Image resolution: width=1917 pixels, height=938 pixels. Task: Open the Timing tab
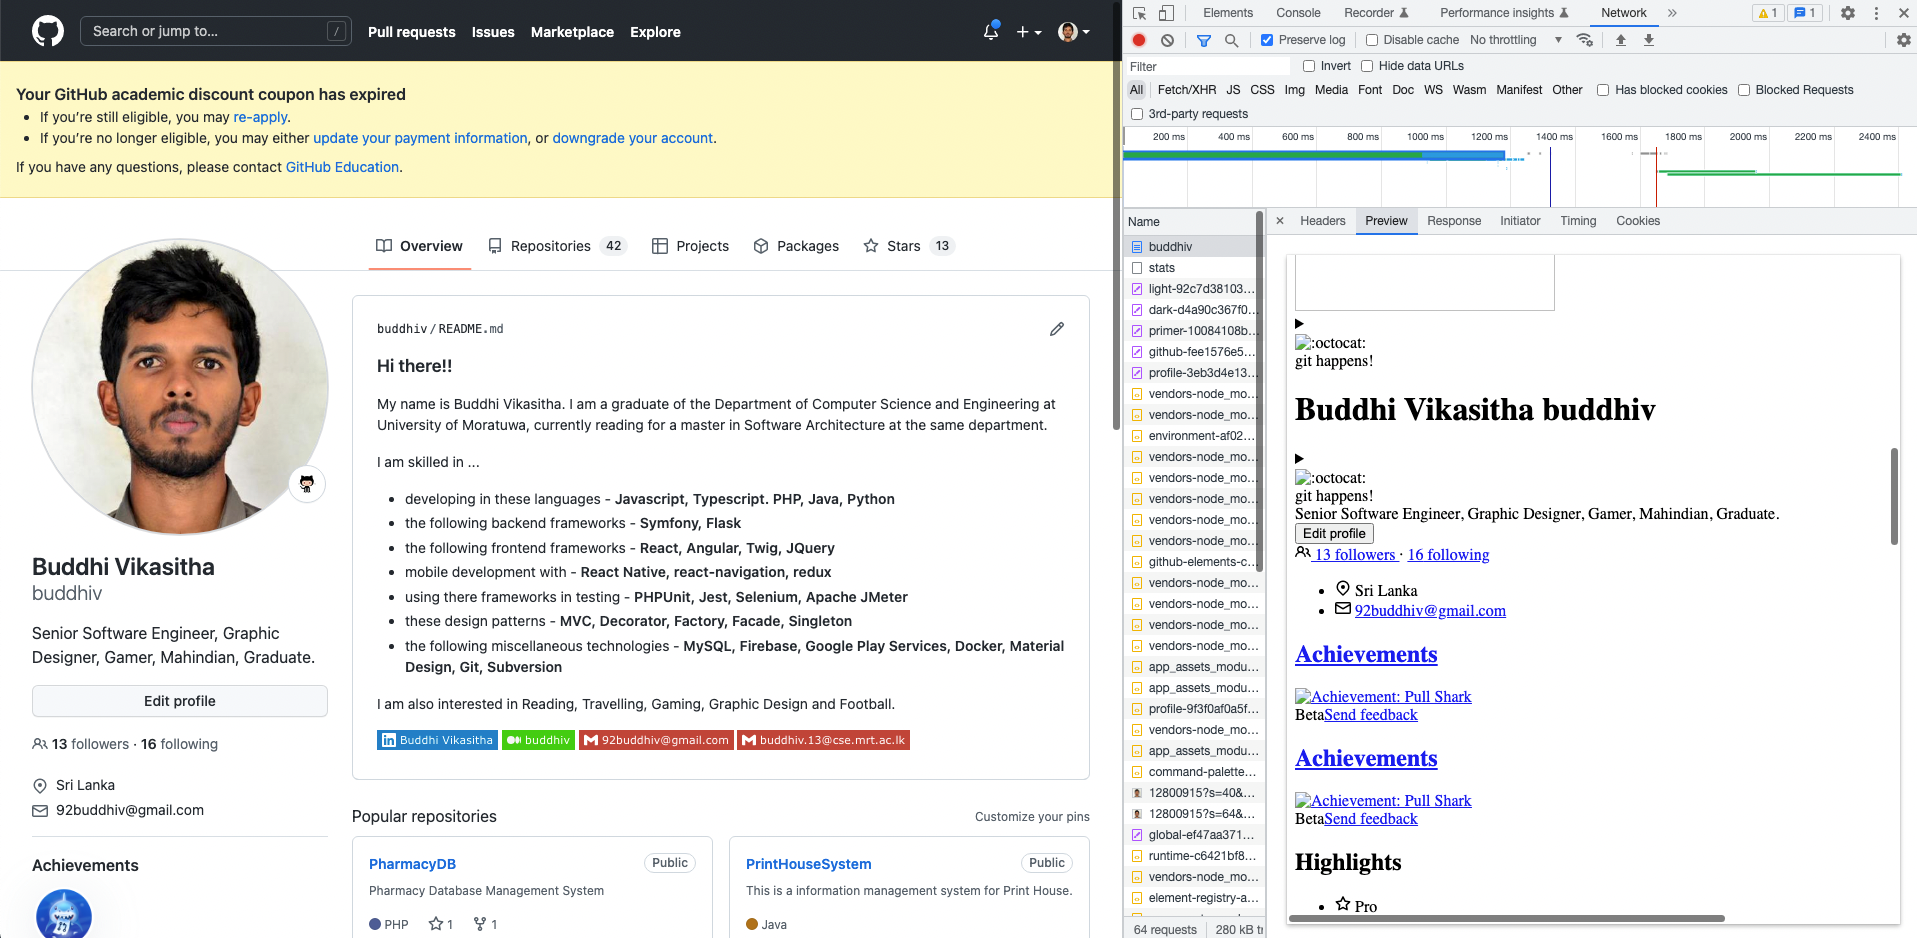[1578, 221]
